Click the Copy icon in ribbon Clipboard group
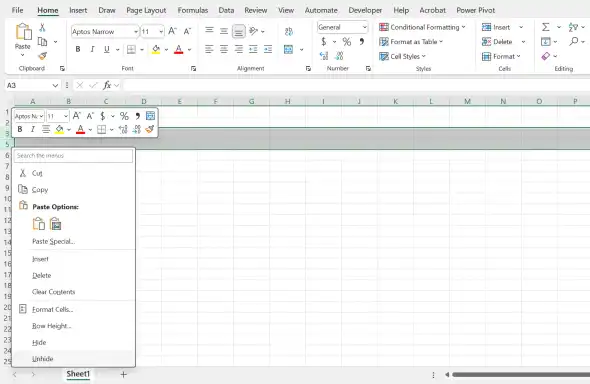Screen dimensions: 590x384 (x=43, y=41)
